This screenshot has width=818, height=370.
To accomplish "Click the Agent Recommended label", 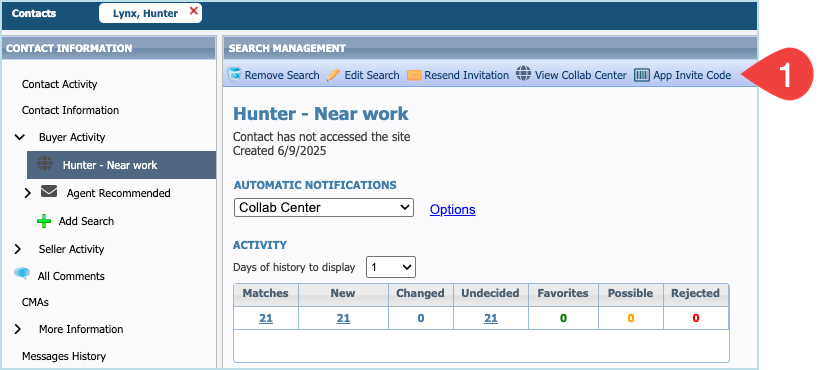I will 118,193.
